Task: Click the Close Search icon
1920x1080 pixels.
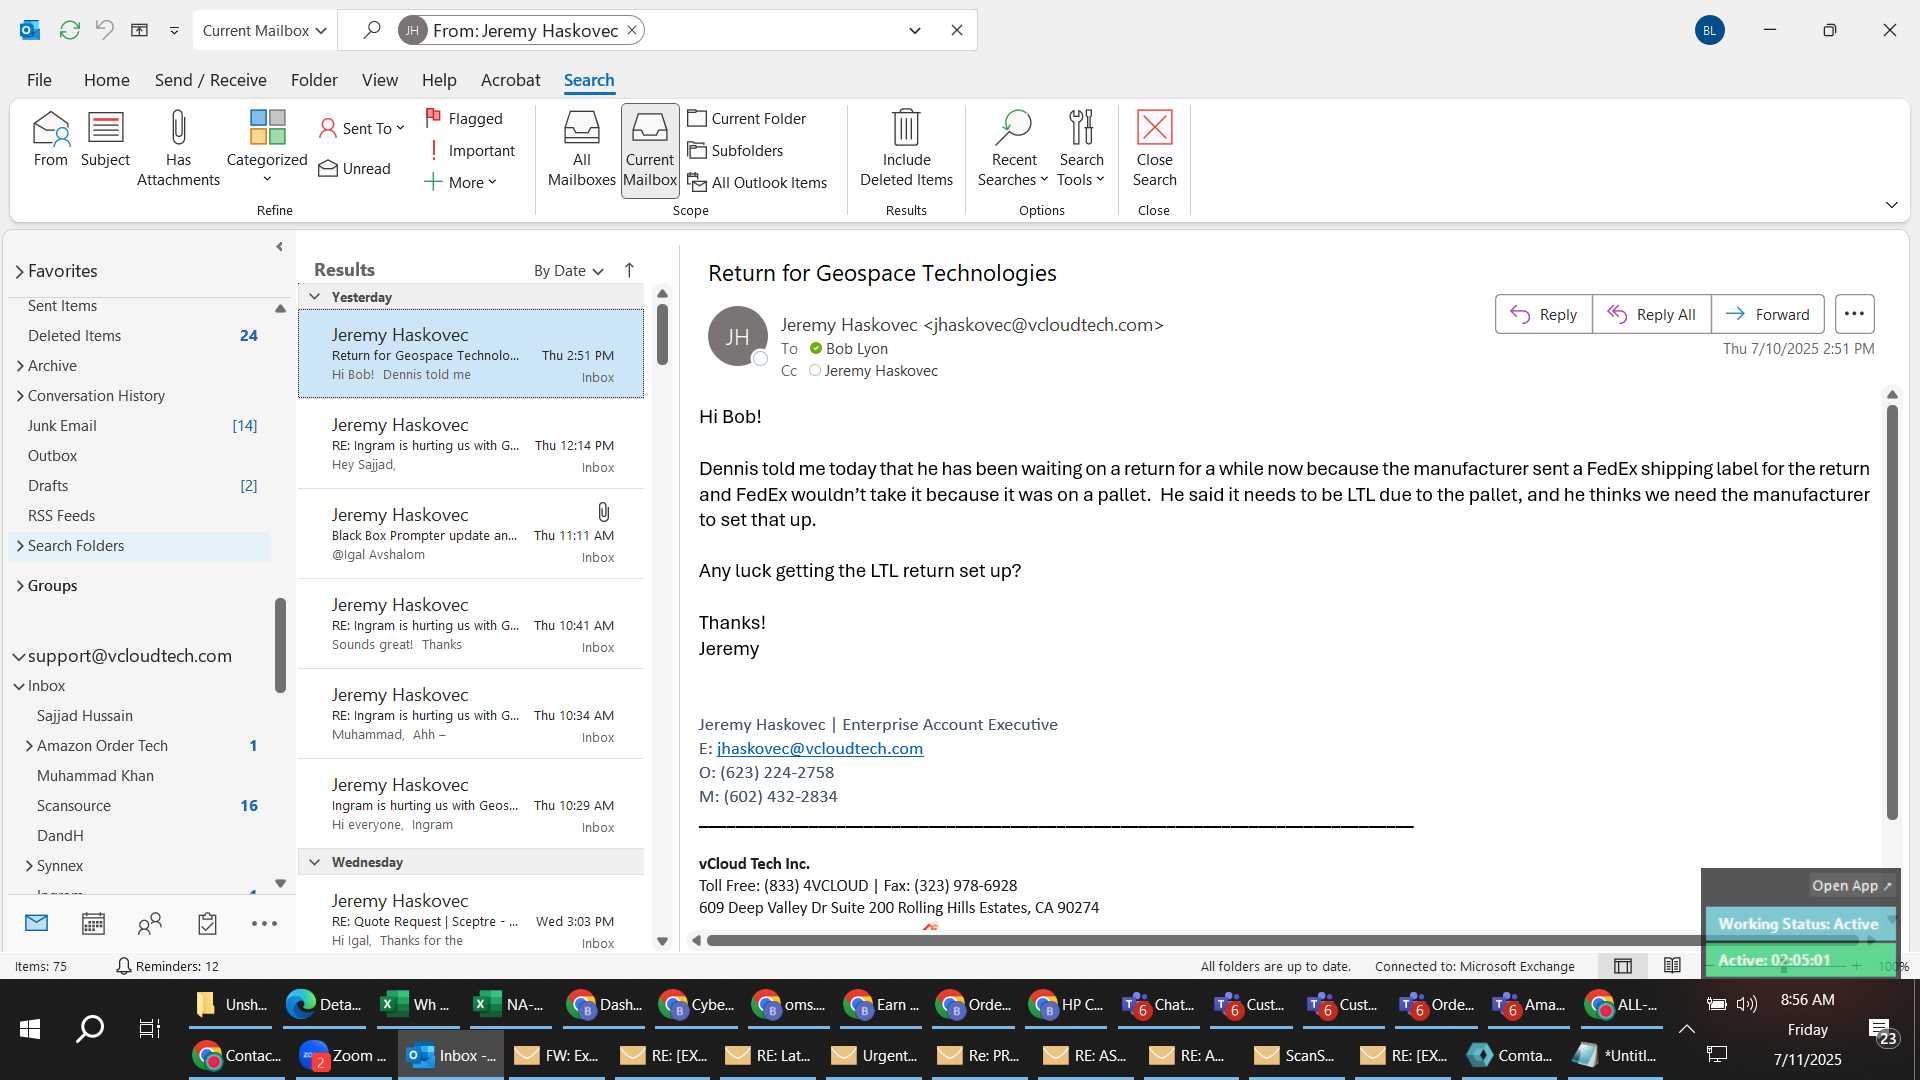Action: (1154, 149)
